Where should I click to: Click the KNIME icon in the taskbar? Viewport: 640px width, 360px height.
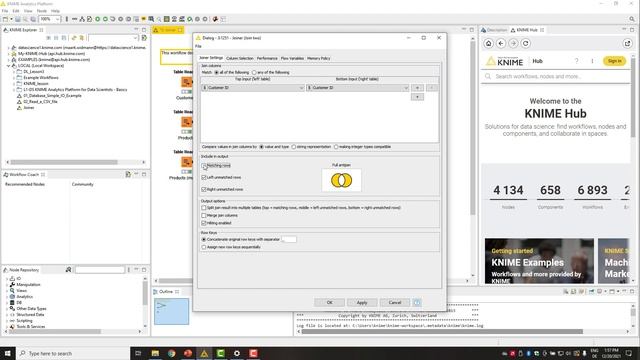[x=204, y=353]
